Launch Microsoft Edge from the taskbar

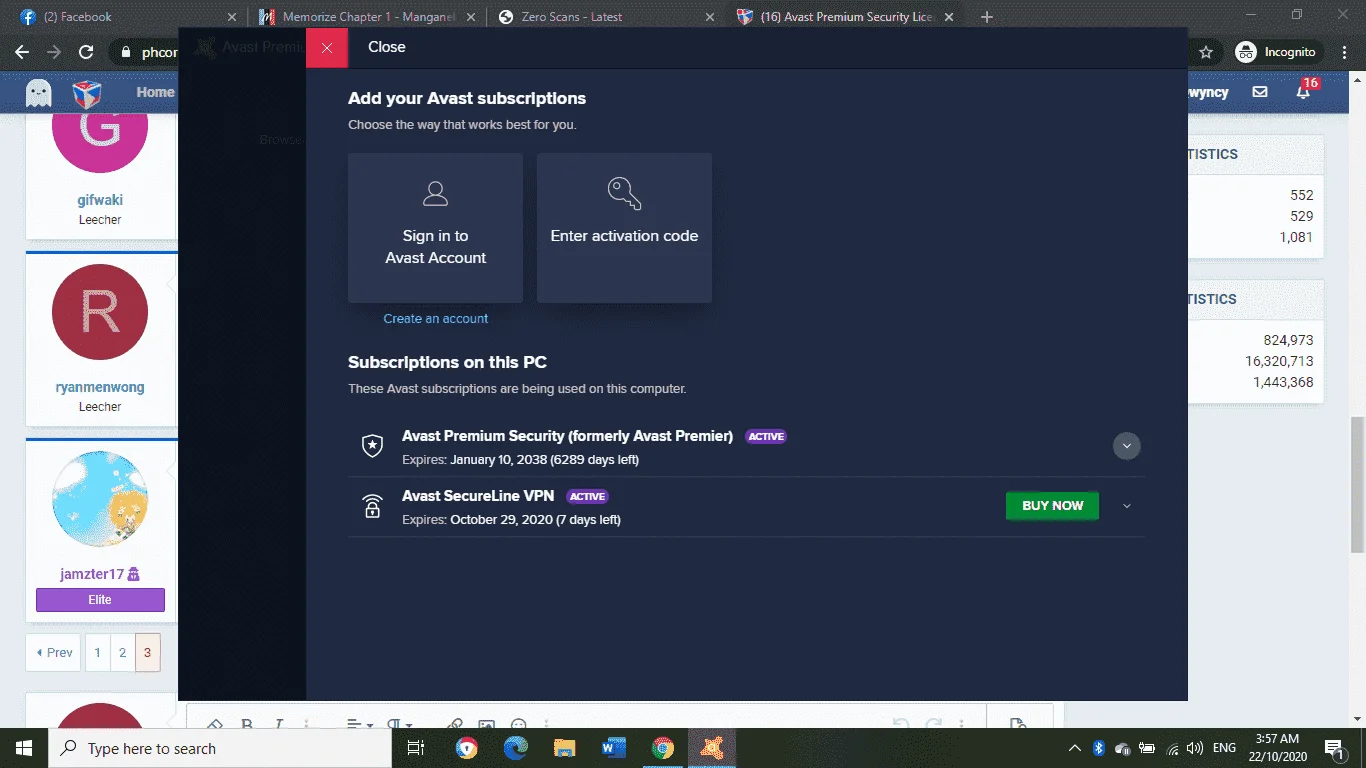pos(516,748)
